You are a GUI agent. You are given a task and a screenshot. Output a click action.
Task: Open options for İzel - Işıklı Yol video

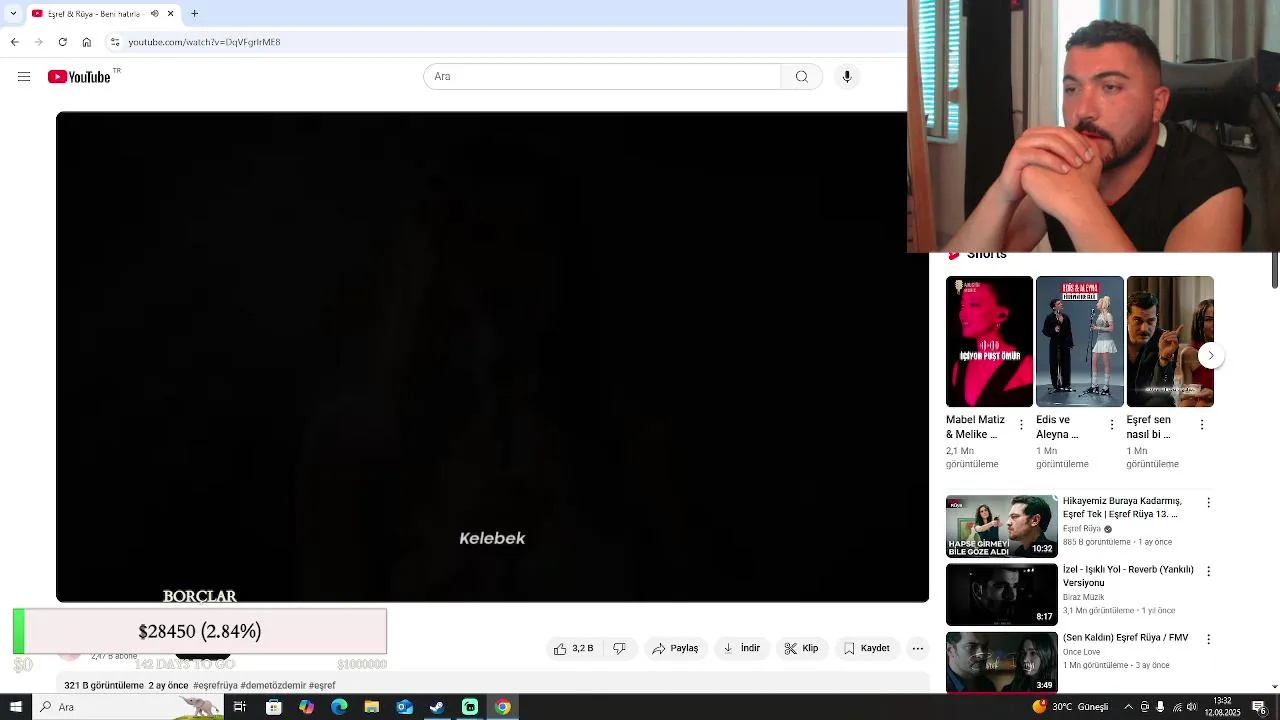pyautogui.click(x=1208, y=572)
